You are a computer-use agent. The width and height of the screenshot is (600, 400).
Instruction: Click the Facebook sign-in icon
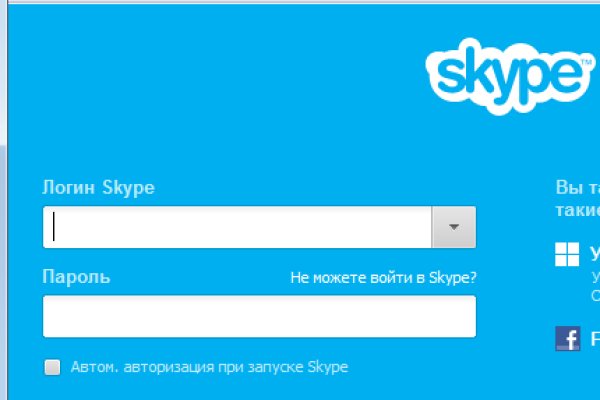pyautogui.click(x=567, y=339)
